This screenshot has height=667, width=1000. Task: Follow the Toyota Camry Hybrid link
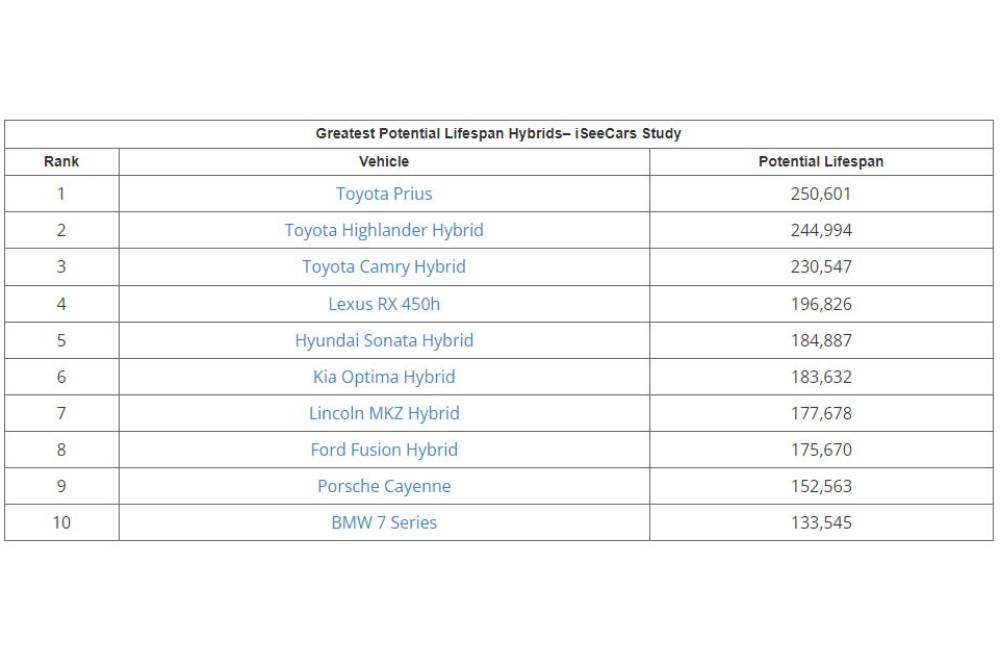point(384,267)
